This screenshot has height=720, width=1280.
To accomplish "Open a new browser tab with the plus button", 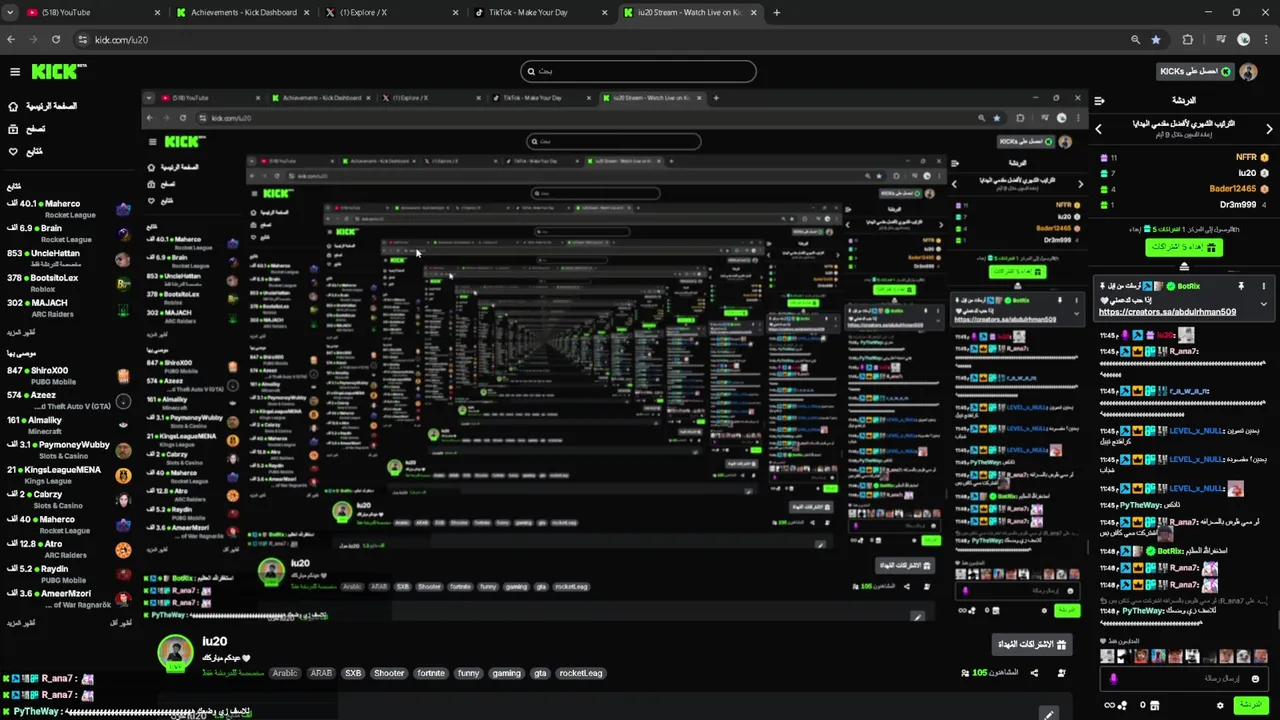I will click(x=777, y=12).
